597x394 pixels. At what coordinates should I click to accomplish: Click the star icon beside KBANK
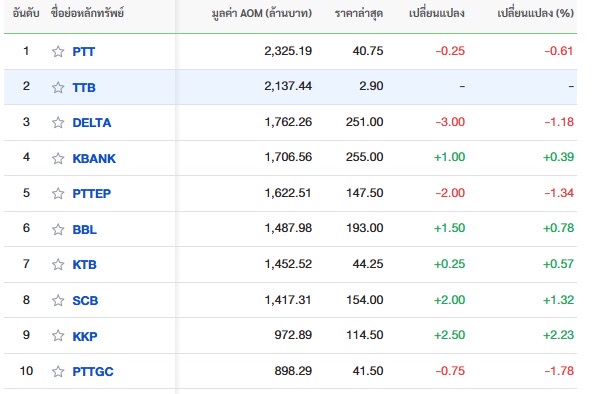pyautogui.click(x=58, y=158)
